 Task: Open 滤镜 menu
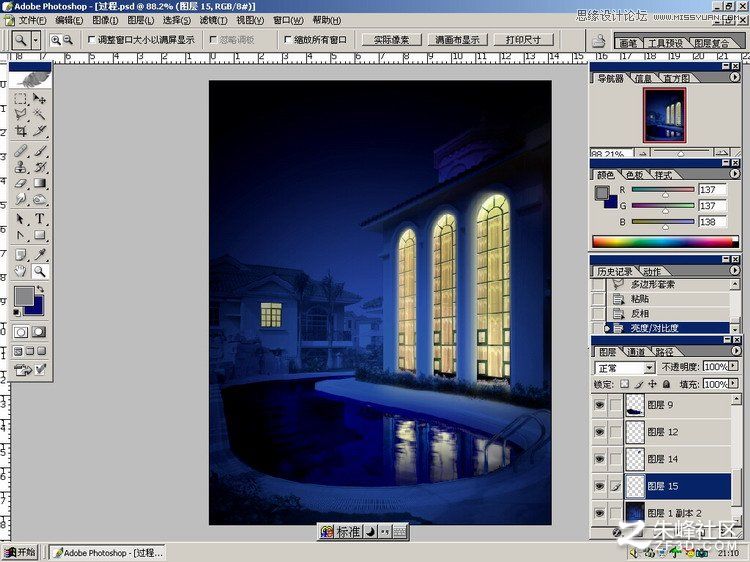(213, 20)
